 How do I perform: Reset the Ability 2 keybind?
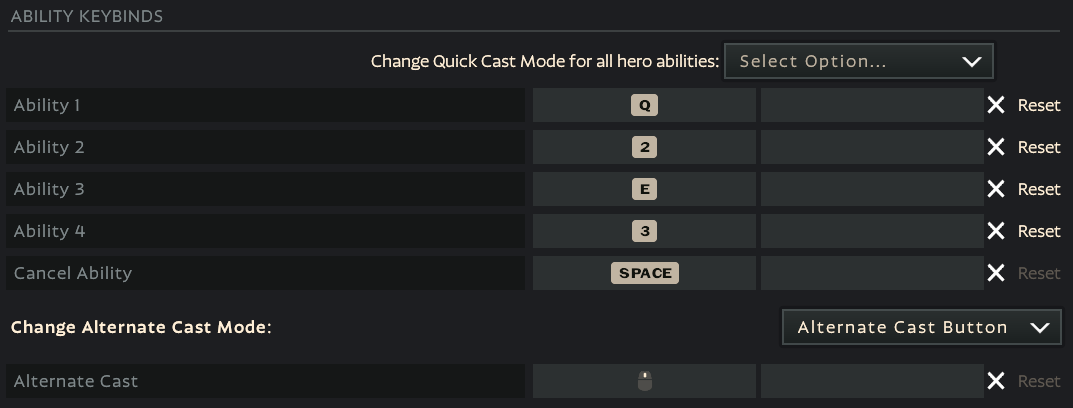[1039, 146]
